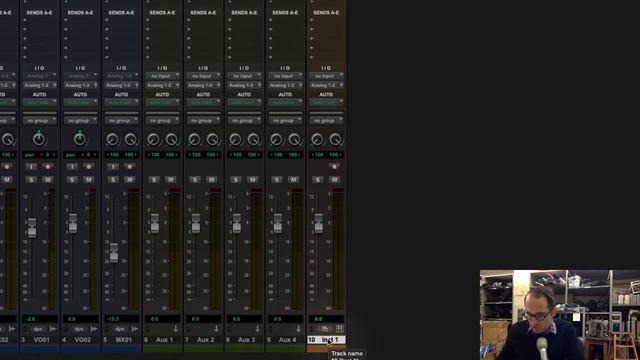Screen dimensions: 640x360
Task: Click Aux 3 left pan knob
Action: 236,139
